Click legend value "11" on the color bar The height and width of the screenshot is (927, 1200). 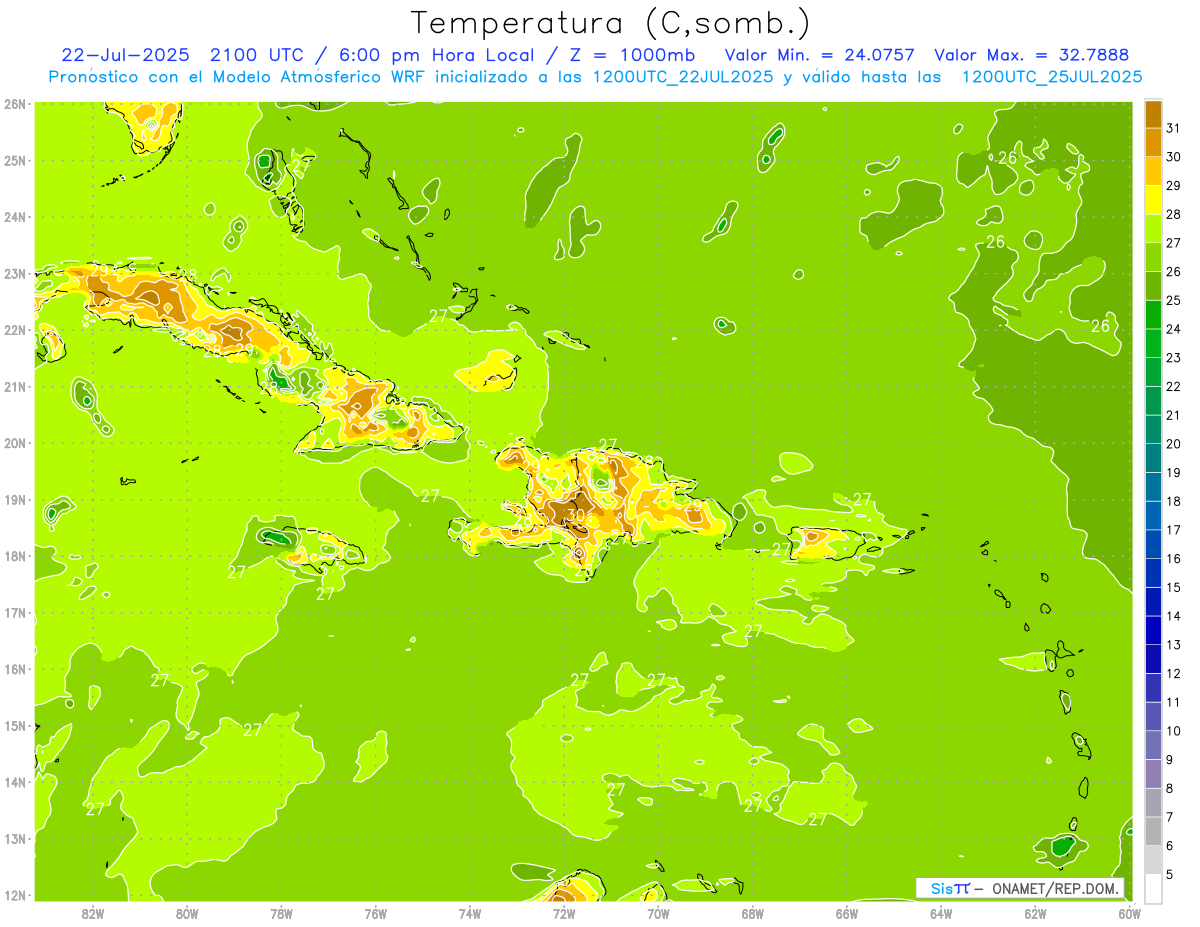[1173, 703]
